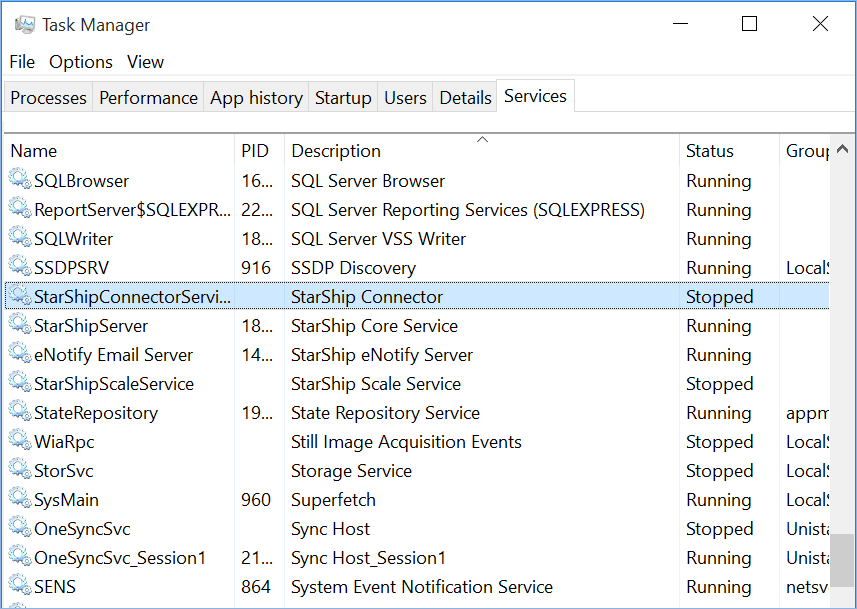
Task: Click the appm group cell for StateRepository
Action: coord(807,413)
